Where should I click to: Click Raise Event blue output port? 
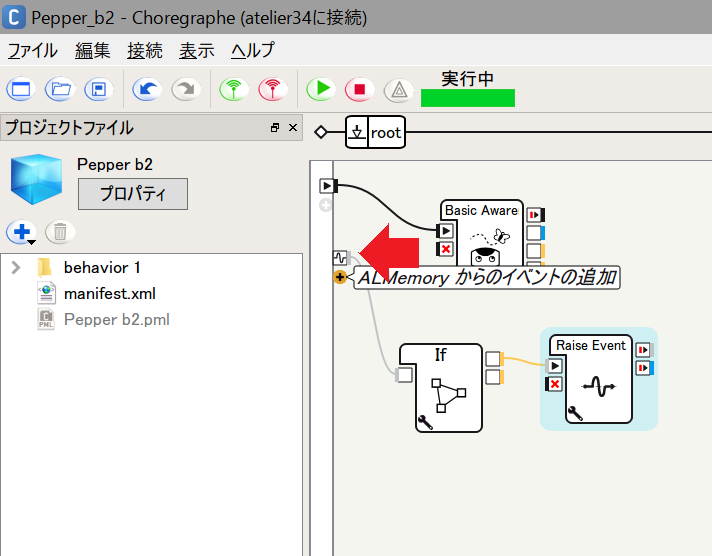coord(644,367)
